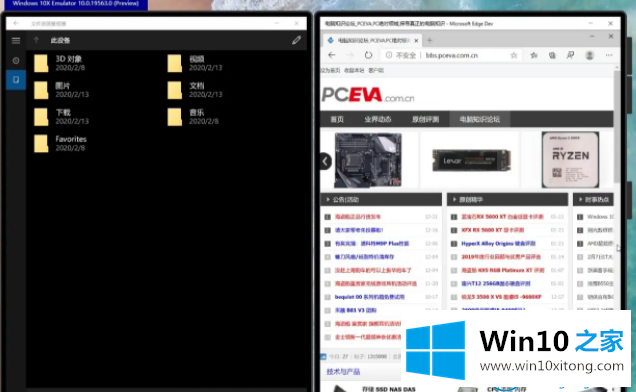The width and height of the screenshot is (636, 392).
Task: Open the hamburger menu in file explorer
Action: (16, 41)
